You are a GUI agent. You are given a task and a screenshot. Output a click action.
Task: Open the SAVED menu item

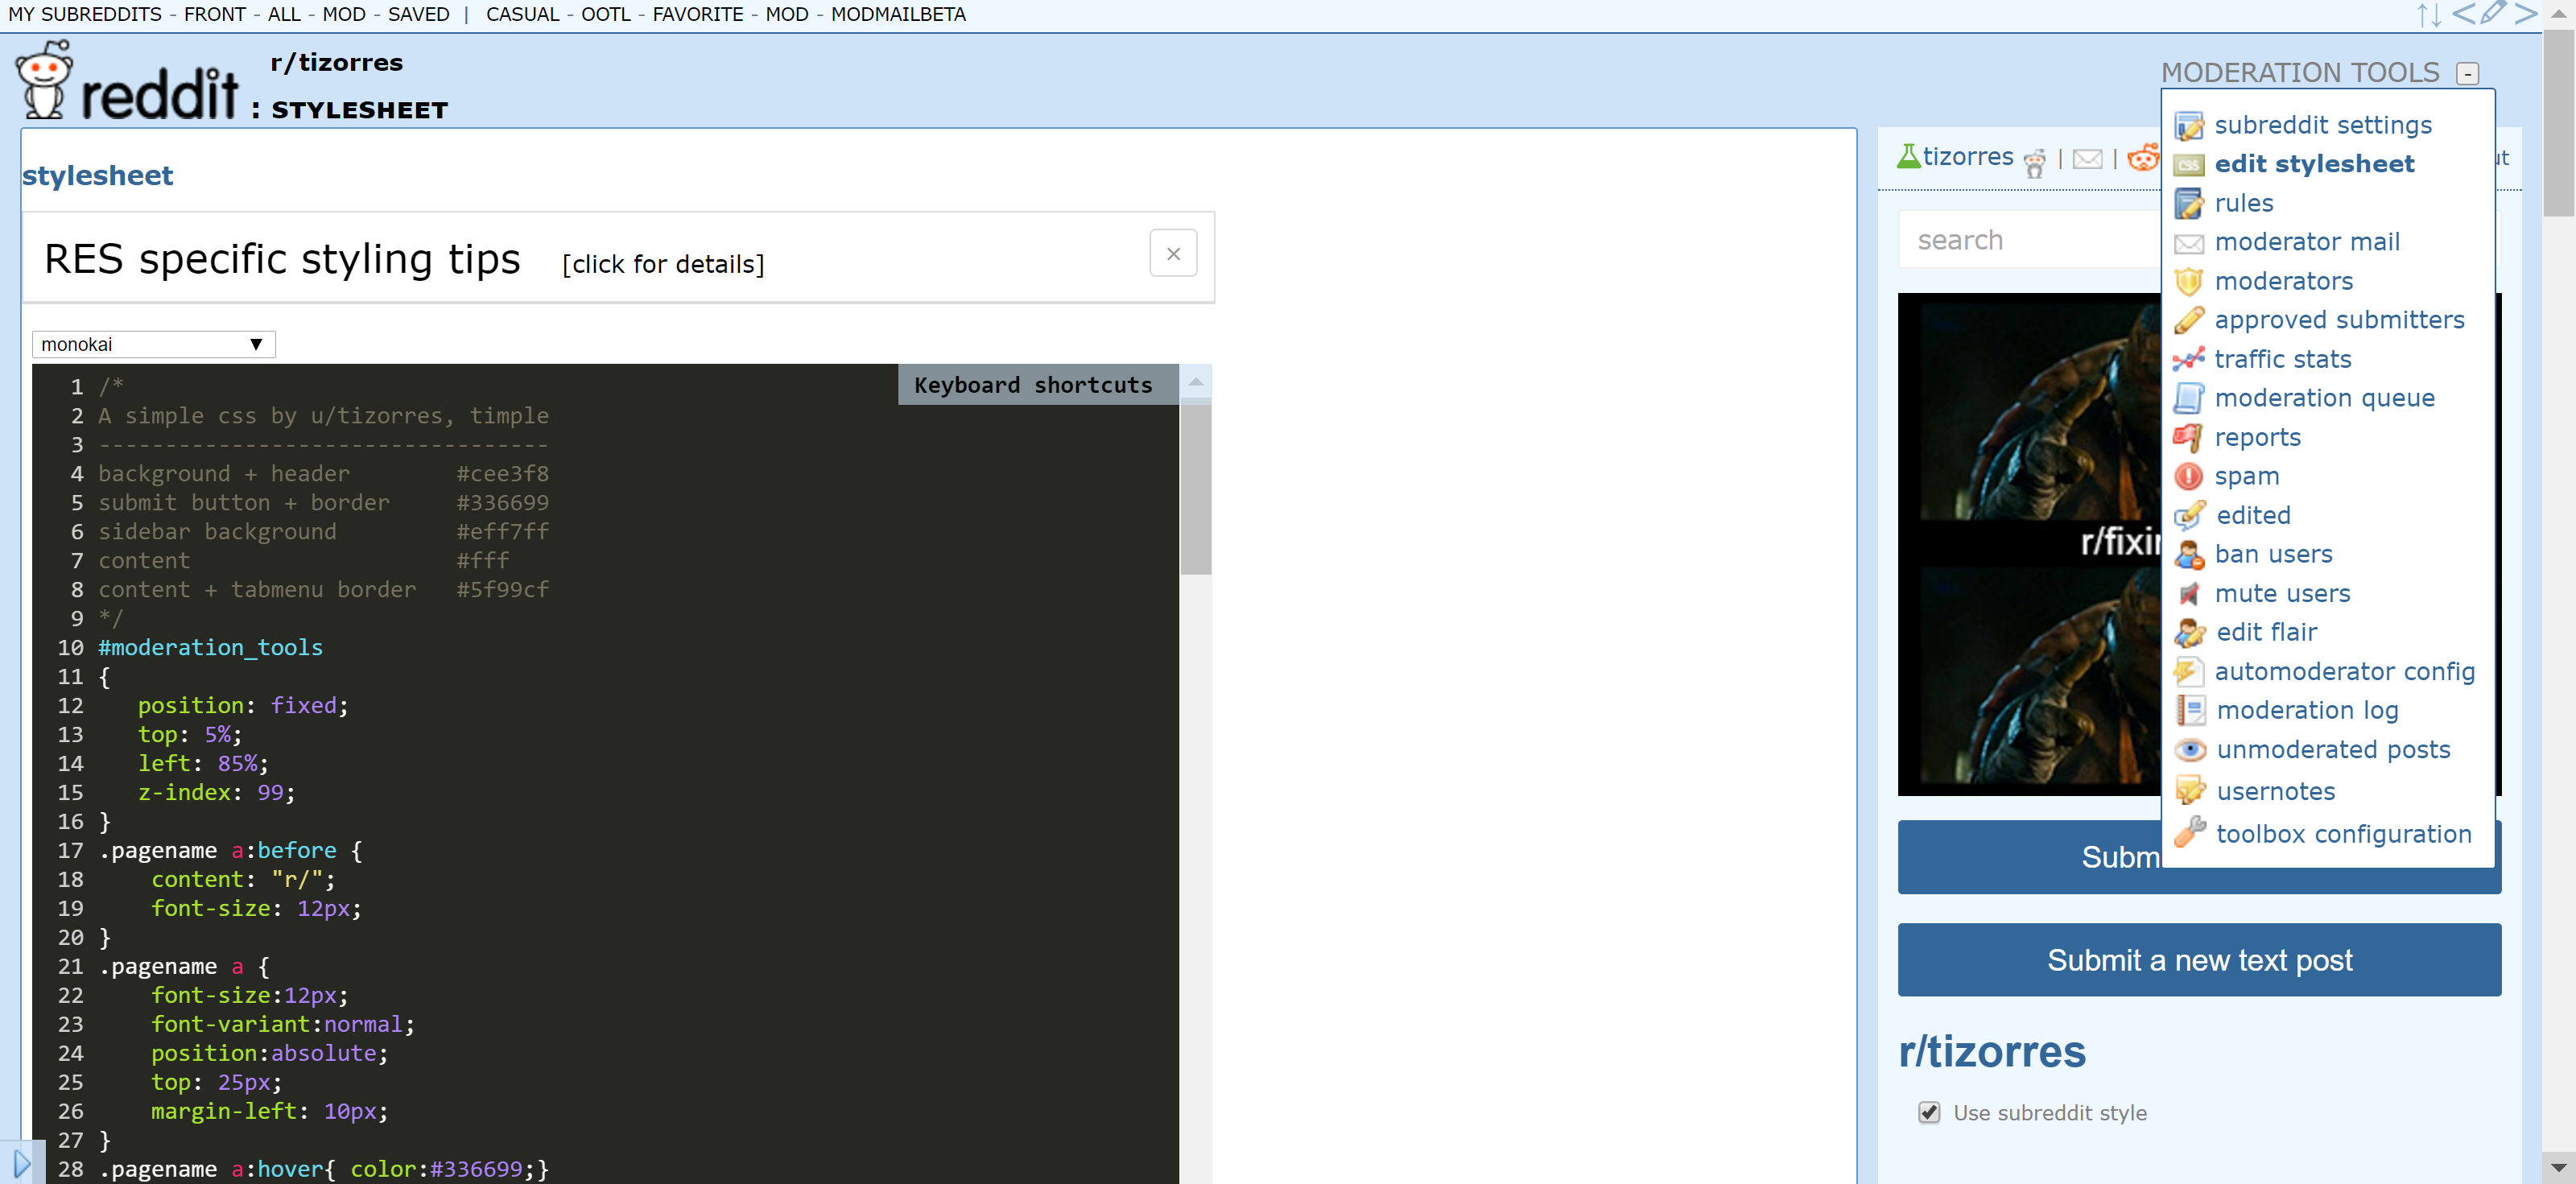click(x=417, y=14)
